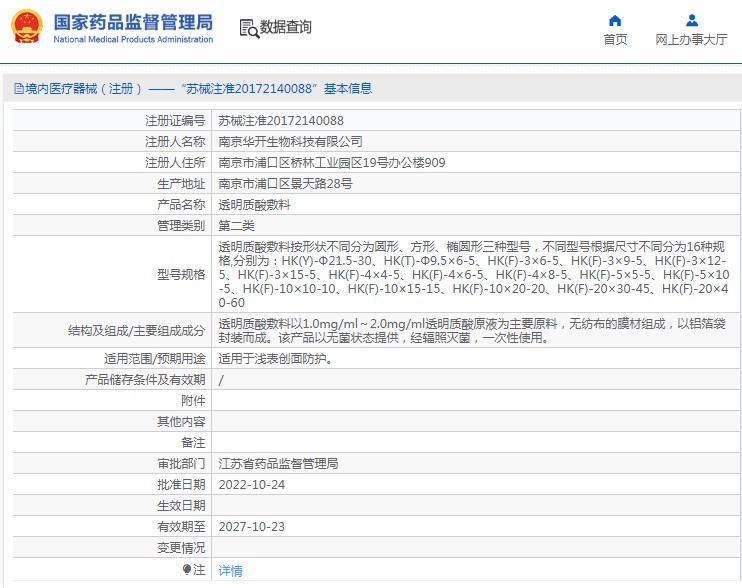Click the 管理类别 row label
This screenshot has width=742, height=588.
[181, 226]
